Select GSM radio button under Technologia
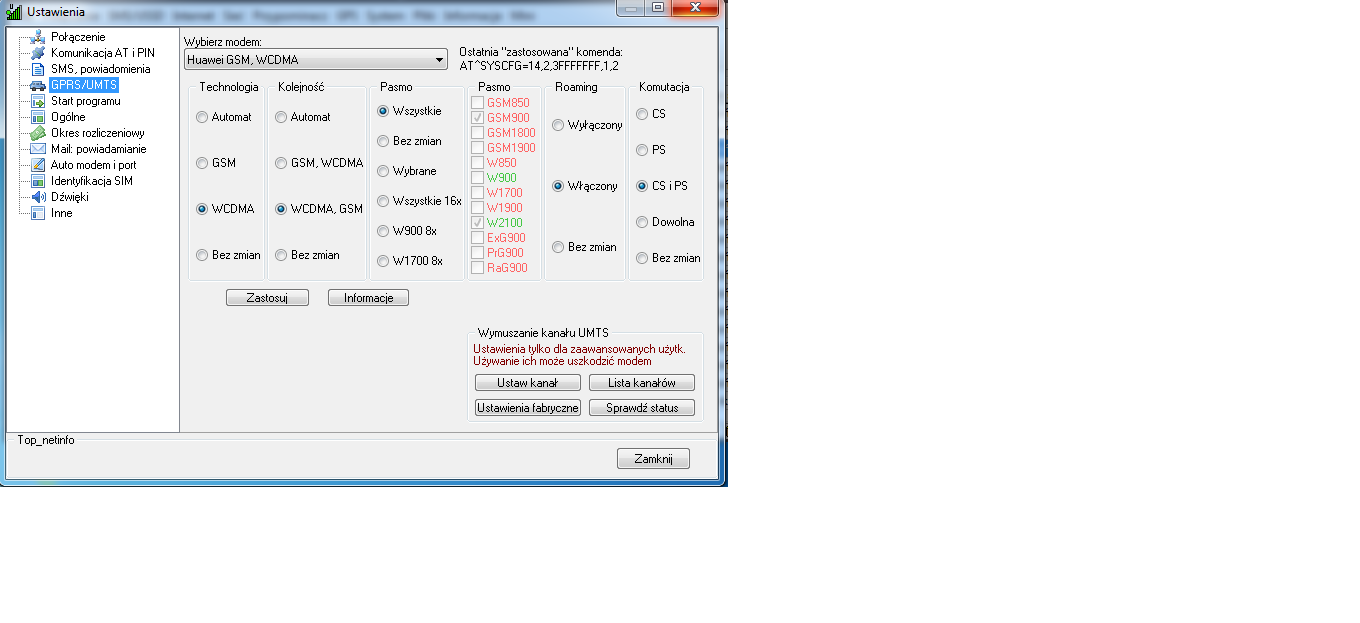 (202, 163)
